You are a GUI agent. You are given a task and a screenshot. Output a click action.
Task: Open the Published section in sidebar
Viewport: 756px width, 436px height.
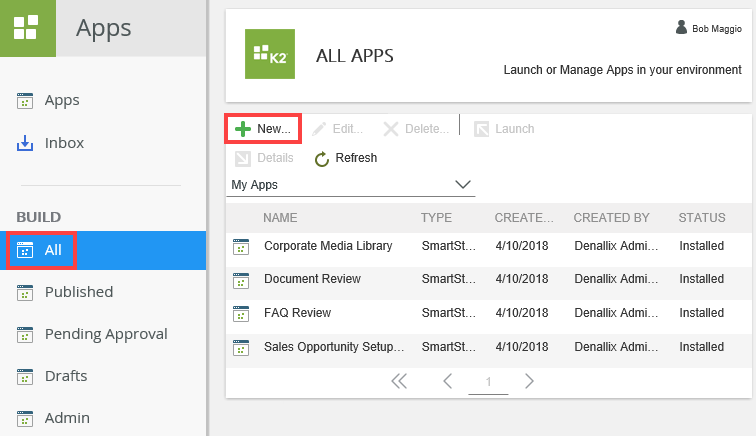(78, 292)
